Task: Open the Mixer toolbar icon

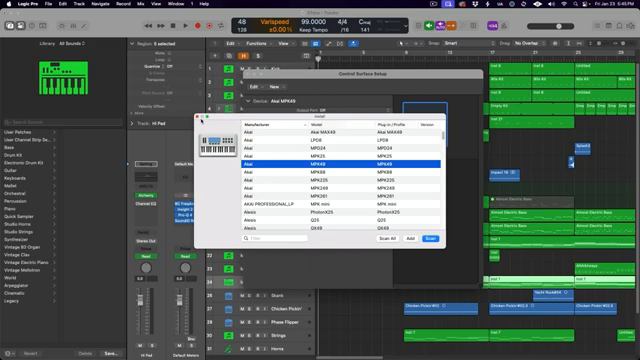Action: [x=73, y=26]
